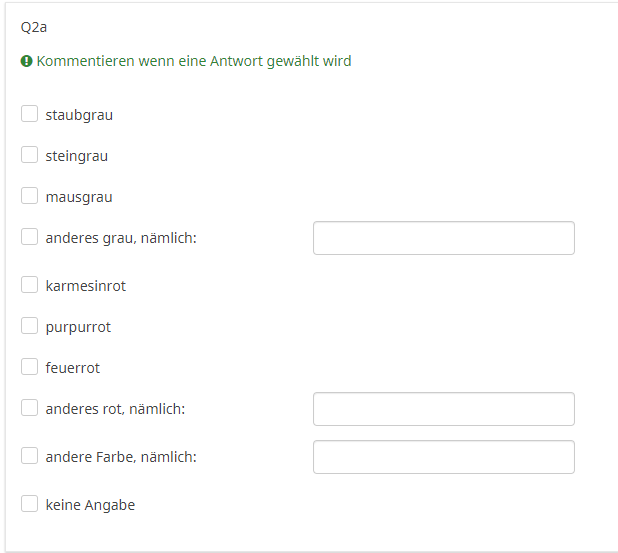The width and height of the screenshot is (618, 553).
Task: Check the 'keine Angabe' checkbox
Action: (x=30, y=504)
